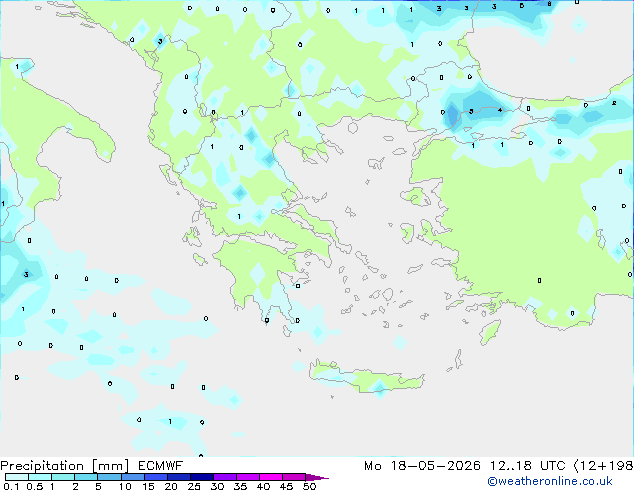Choose the 35–40 mm purple legend swatch
Screen dimensions: 634x490
248,477
